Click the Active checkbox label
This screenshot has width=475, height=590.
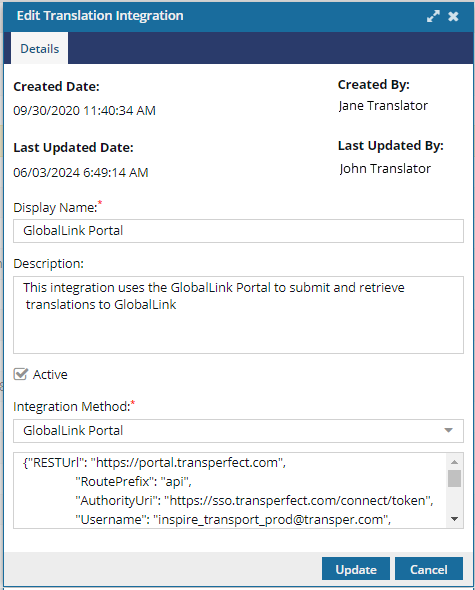(x=50, y=374)
